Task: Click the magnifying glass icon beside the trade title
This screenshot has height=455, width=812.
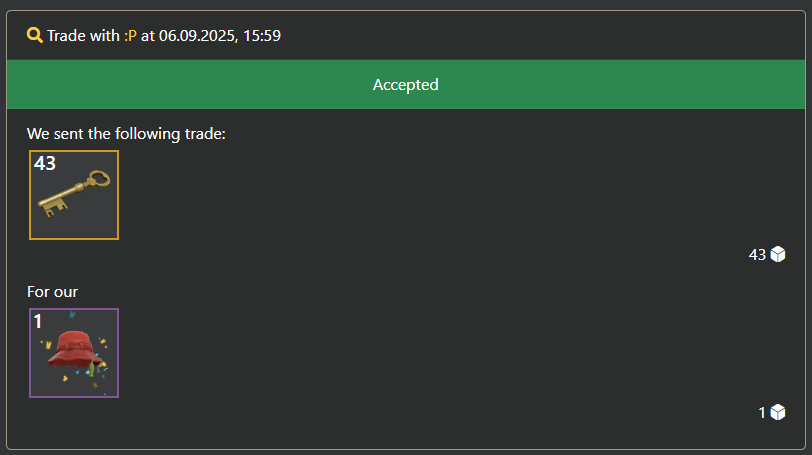Action: click(x=35, y=36)
